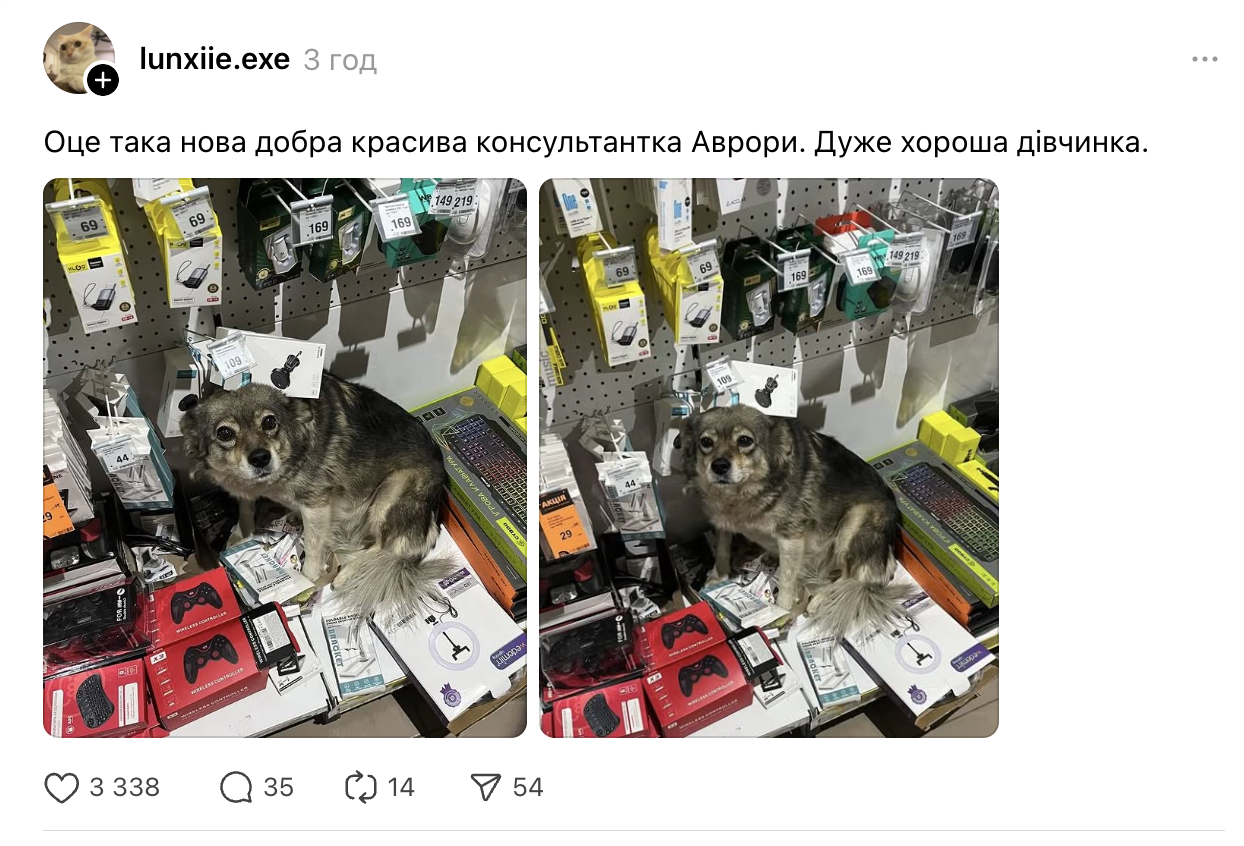Like the post with the heart icon
Screen dimensions: 1244x846
(x=62, y=788)
